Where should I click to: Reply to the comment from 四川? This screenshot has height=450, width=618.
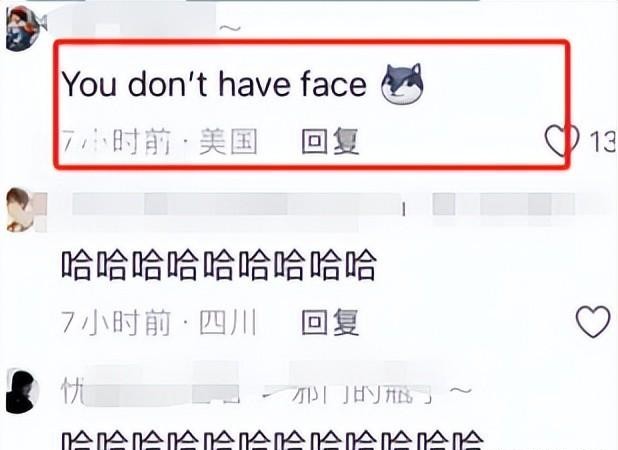pyautogui.click(x=330, y=322)
